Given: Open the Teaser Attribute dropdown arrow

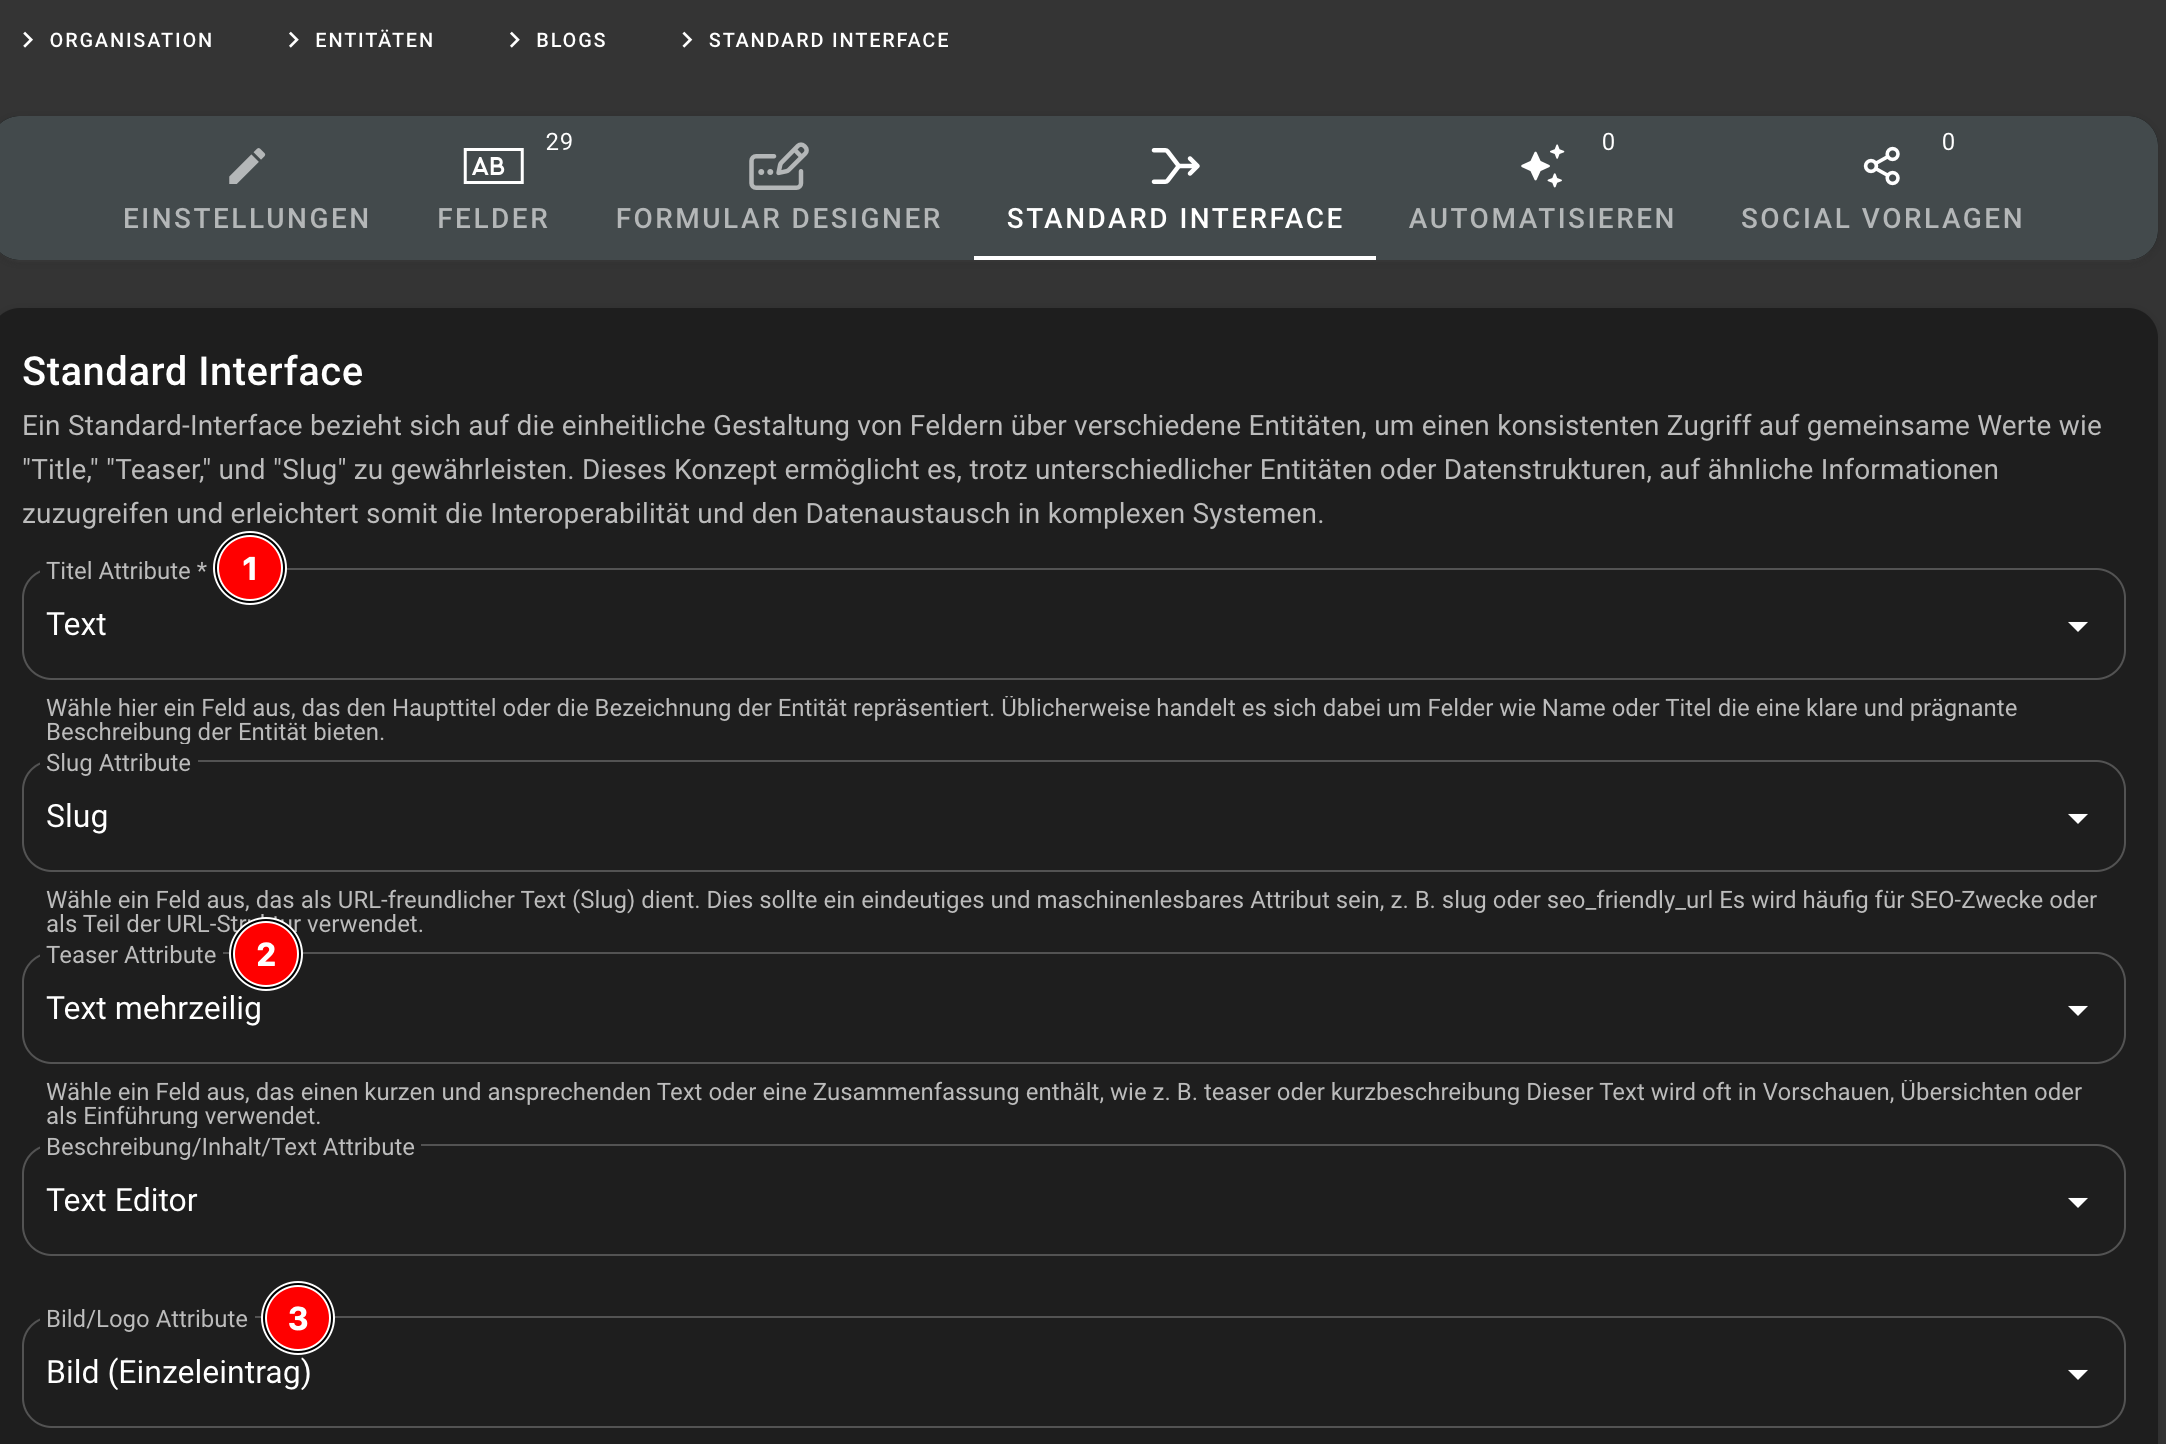Looking at the screenshot, I should coord(2077,1010).
